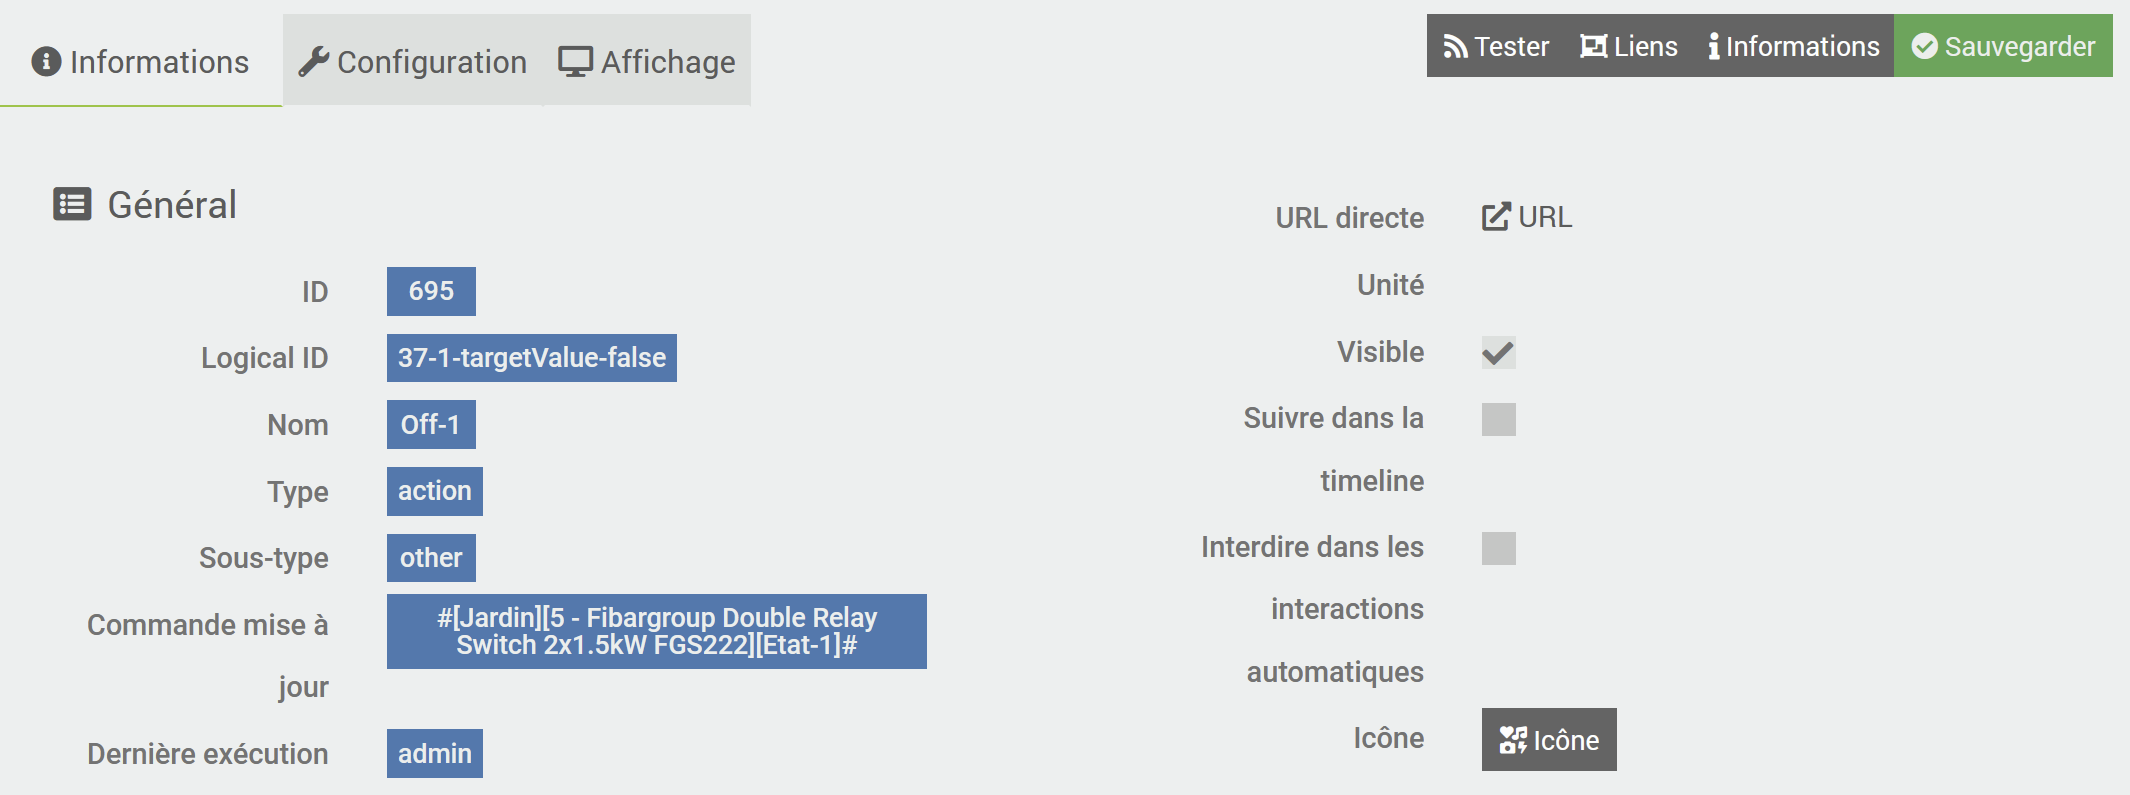2130x795 pixels.
Task: Click the external link URL icon
Action: click(x=1496, y=217)
